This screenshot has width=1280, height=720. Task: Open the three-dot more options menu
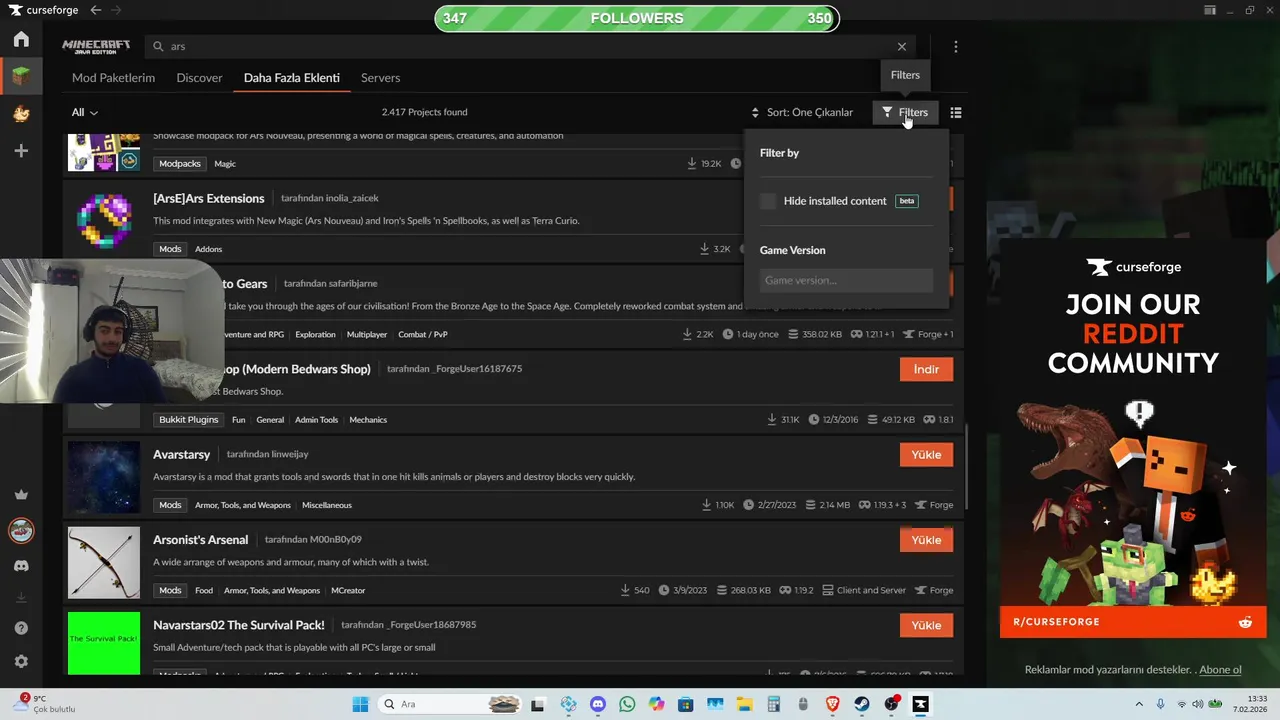click(956, 46)
